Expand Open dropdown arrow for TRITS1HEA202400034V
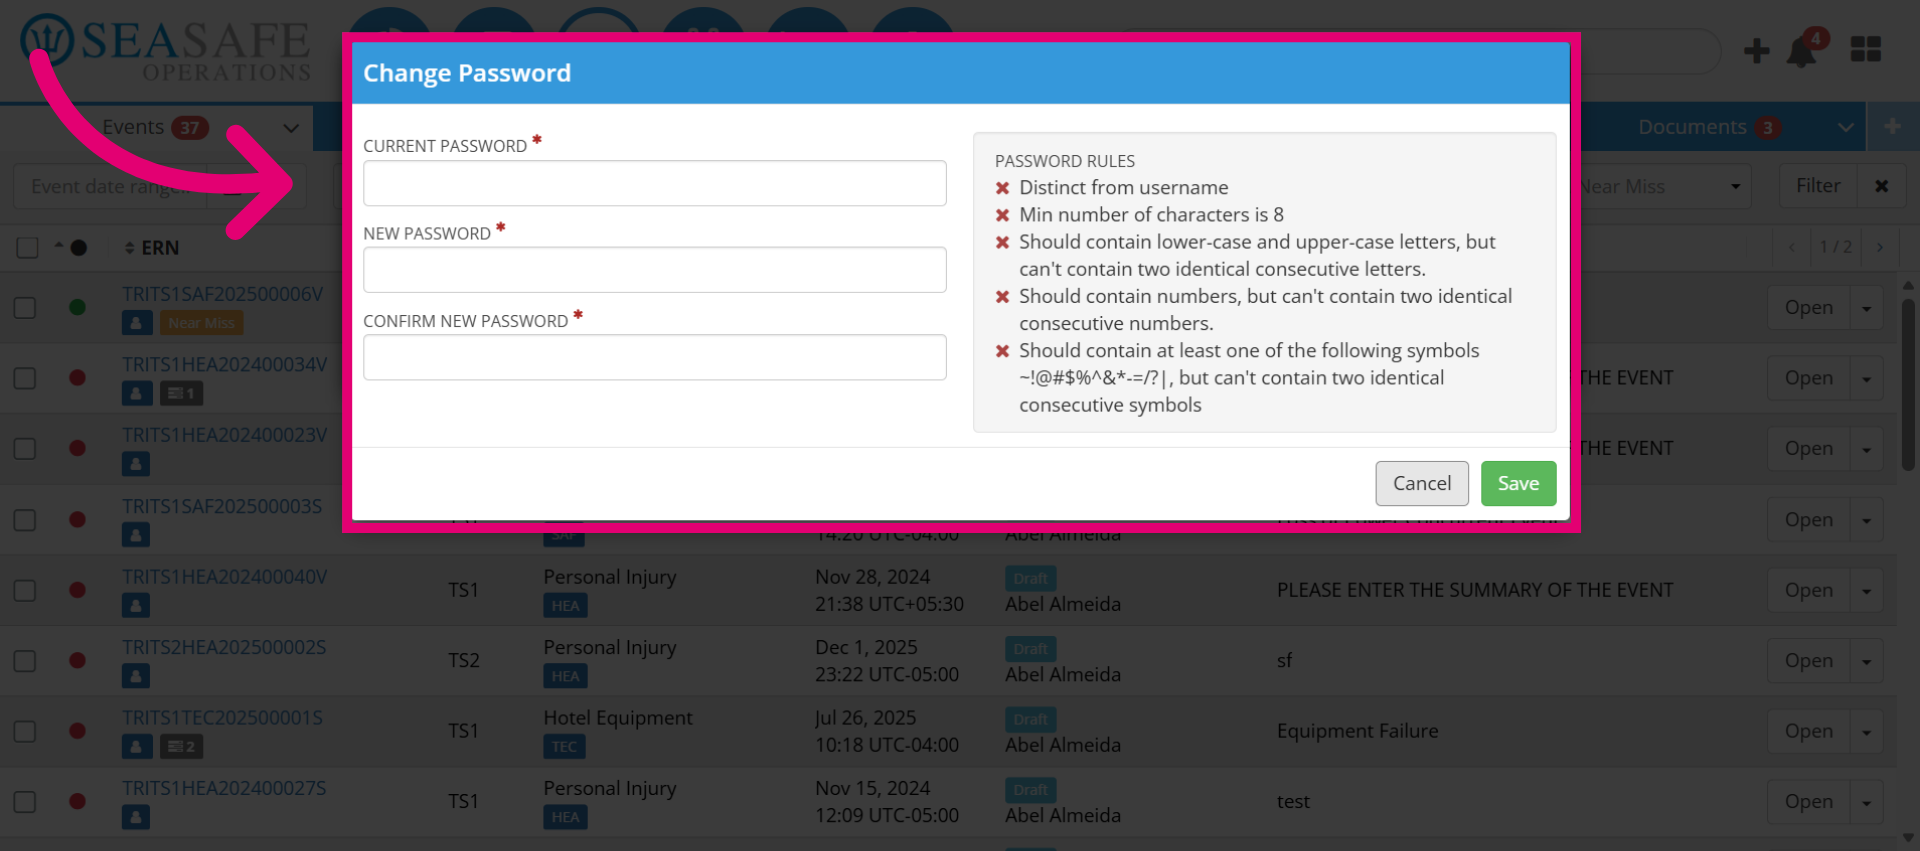Screen dimensions: 1920x851 tap(1866, 378)
